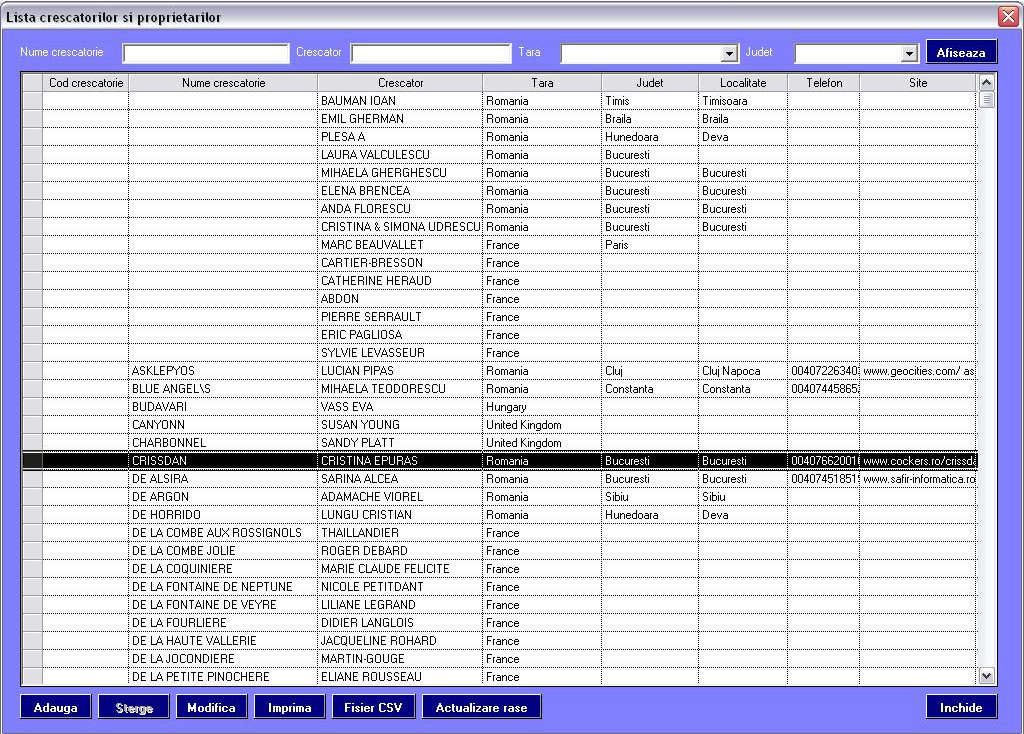Select the DE ARGON kennel cell
Image resolution: width=1024 pixels, height=734 pixels.
pos(223,496)
